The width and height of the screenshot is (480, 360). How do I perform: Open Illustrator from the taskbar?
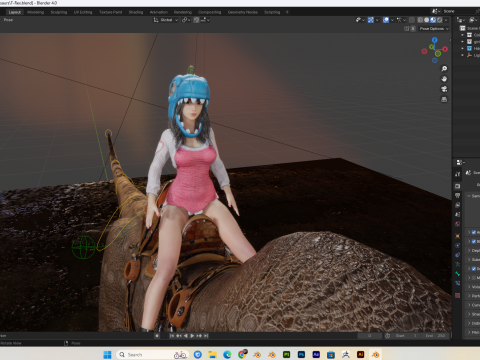point(360,354)
